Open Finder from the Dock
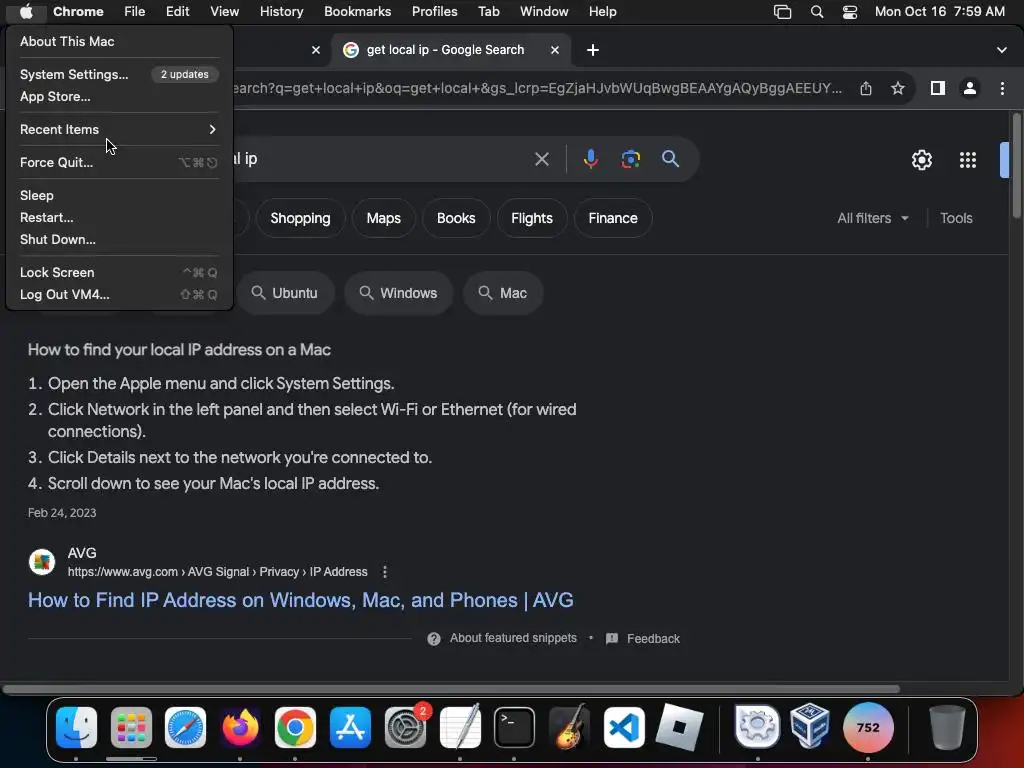Viewport: 1024px width, 768px height. [76, 727]
